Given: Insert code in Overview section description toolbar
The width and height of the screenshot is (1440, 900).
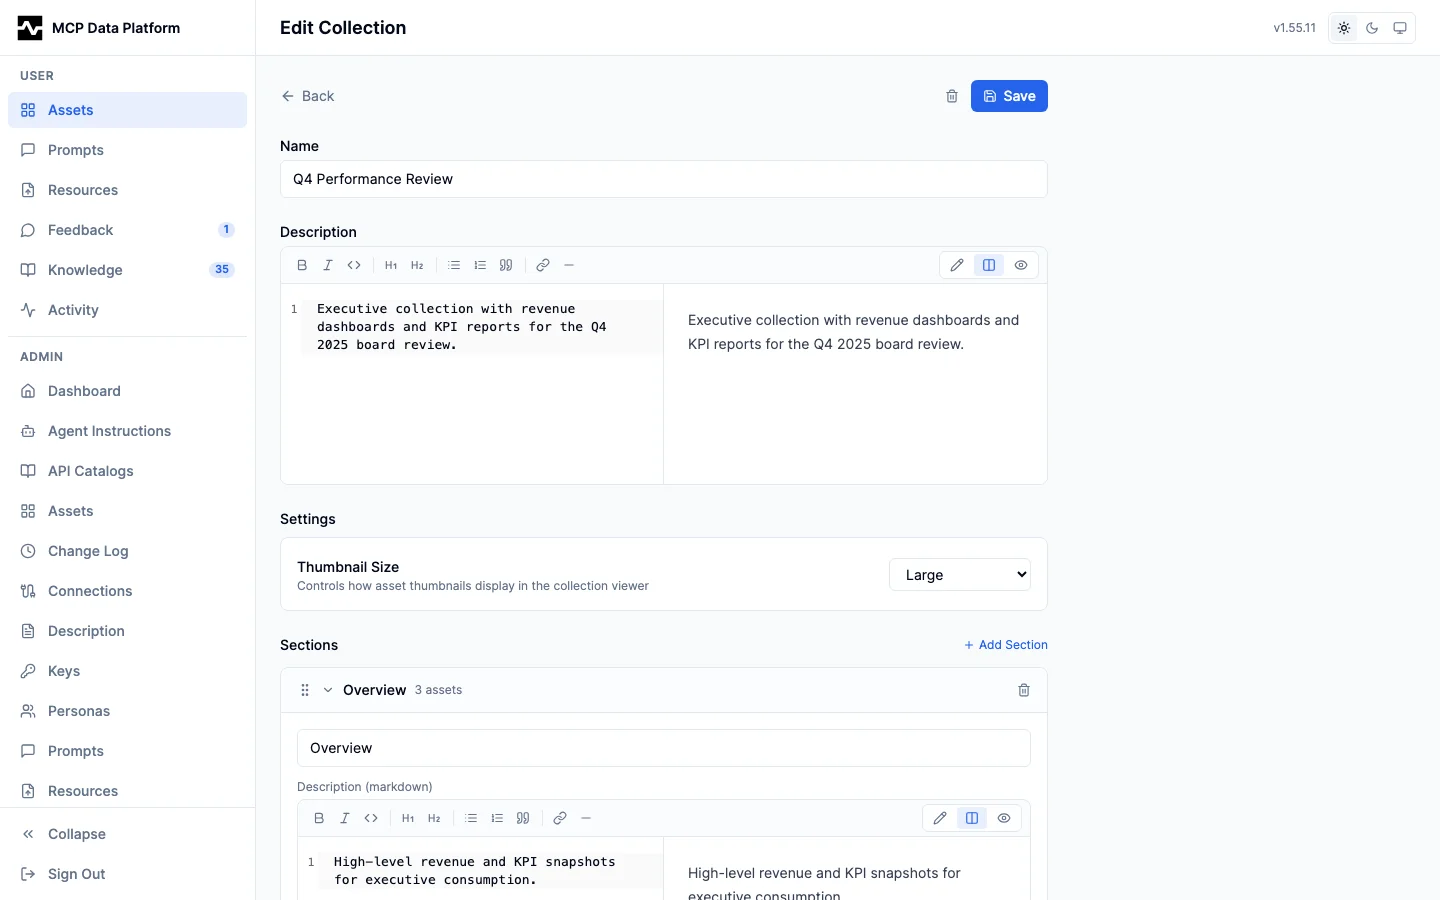Looking at the screenshot, I should 371,818.
